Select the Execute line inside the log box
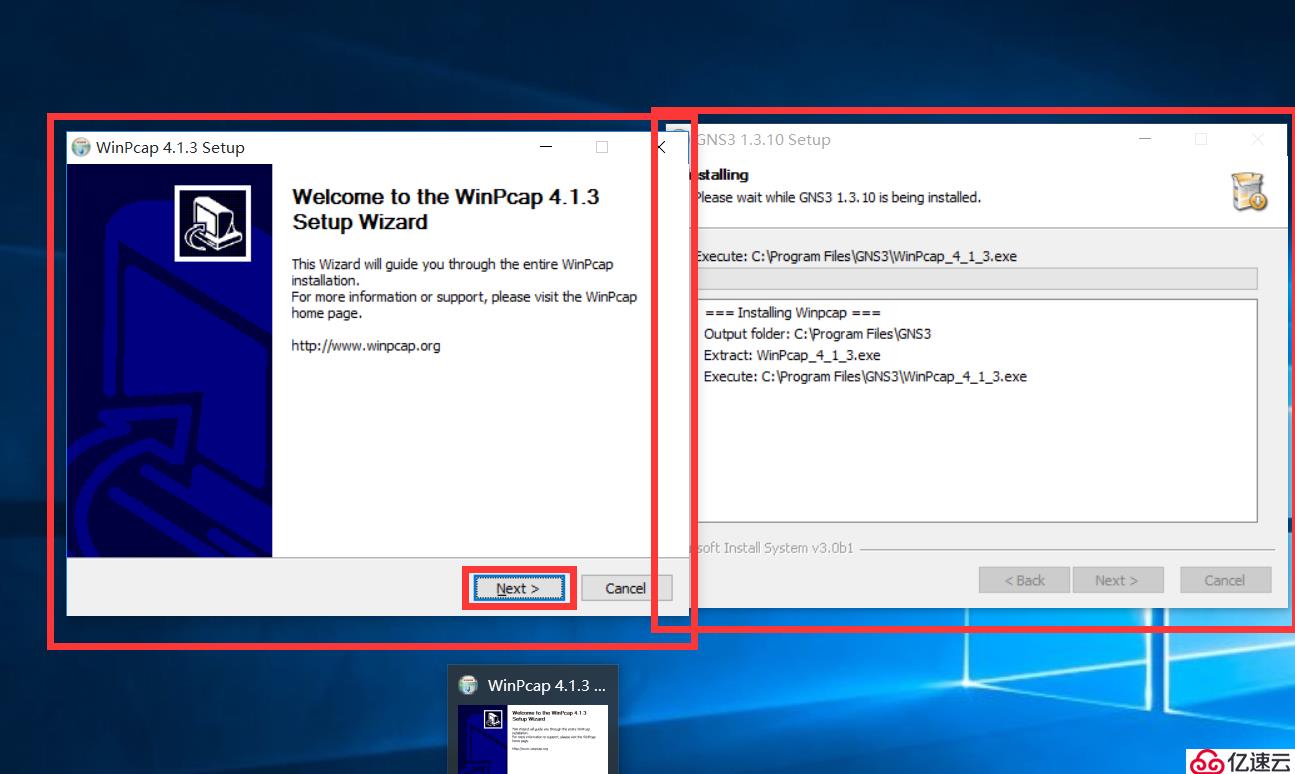Image resolution: width=1295 pixels, height=774 pixels. pyautogui.click(x=865, y=377)
